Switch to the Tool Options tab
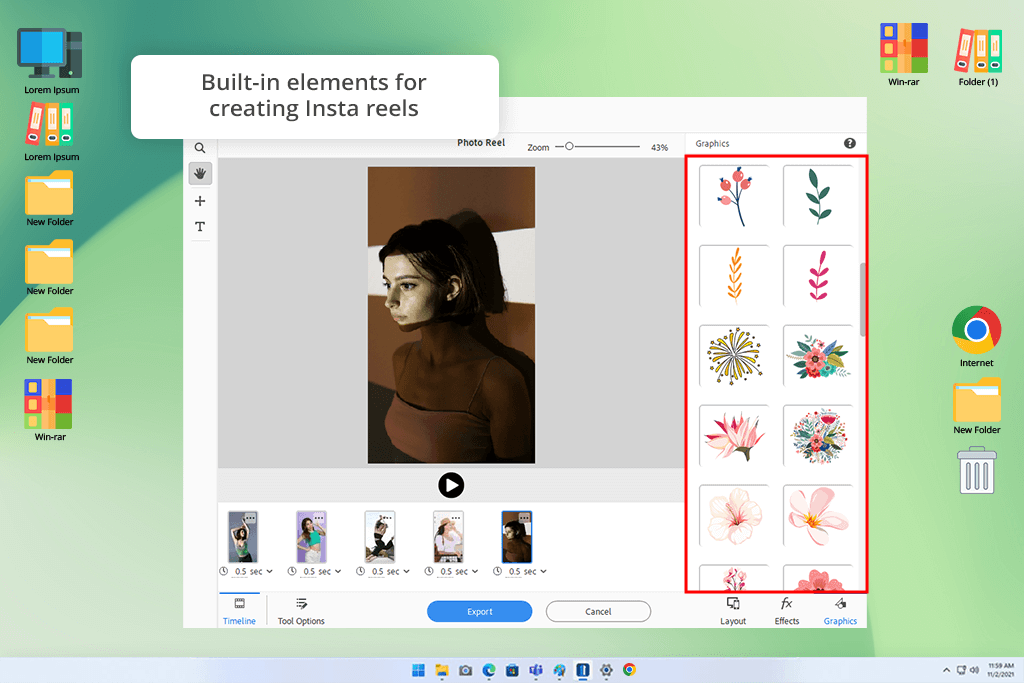This screenshot has width=1024, height=683. click(x=301, y=611)
